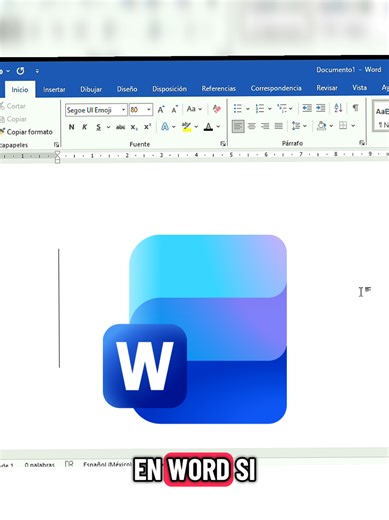
Task: Toggle show paragraph marks ¶
Action: [x=355, y=108]
